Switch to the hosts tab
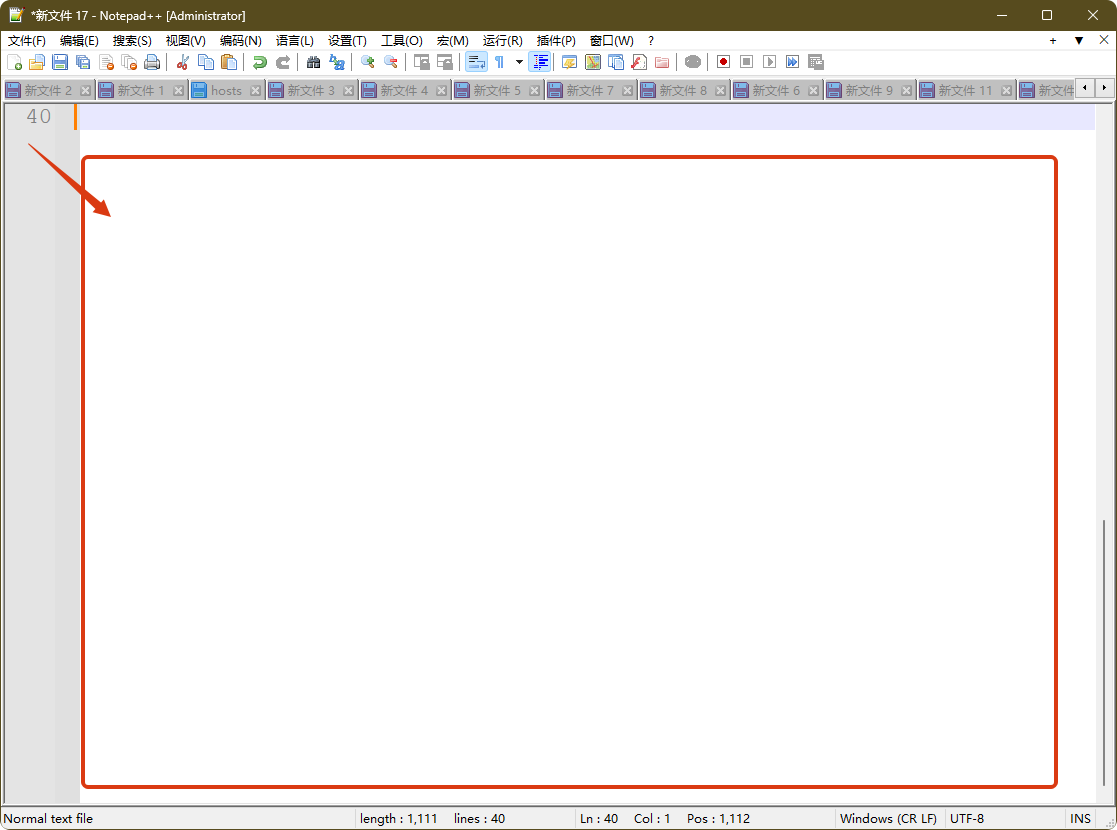 coord(226,90)
